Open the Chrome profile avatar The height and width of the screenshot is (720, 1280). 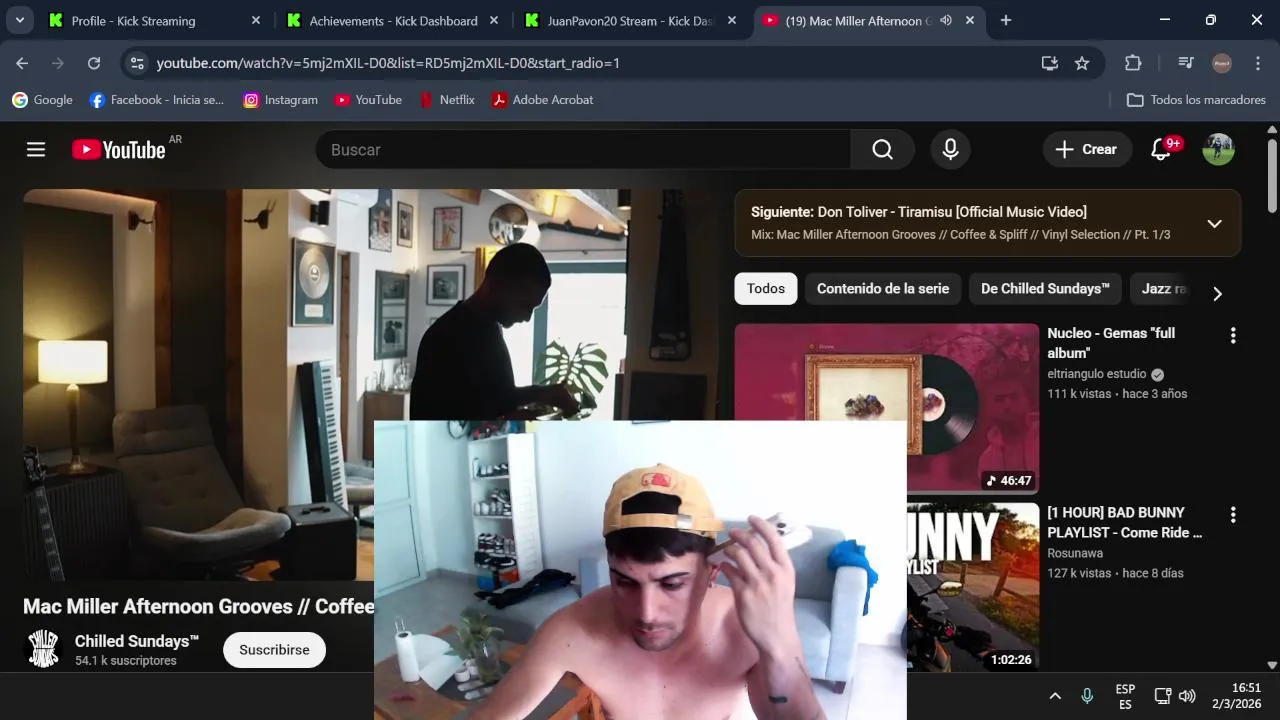1222,63
